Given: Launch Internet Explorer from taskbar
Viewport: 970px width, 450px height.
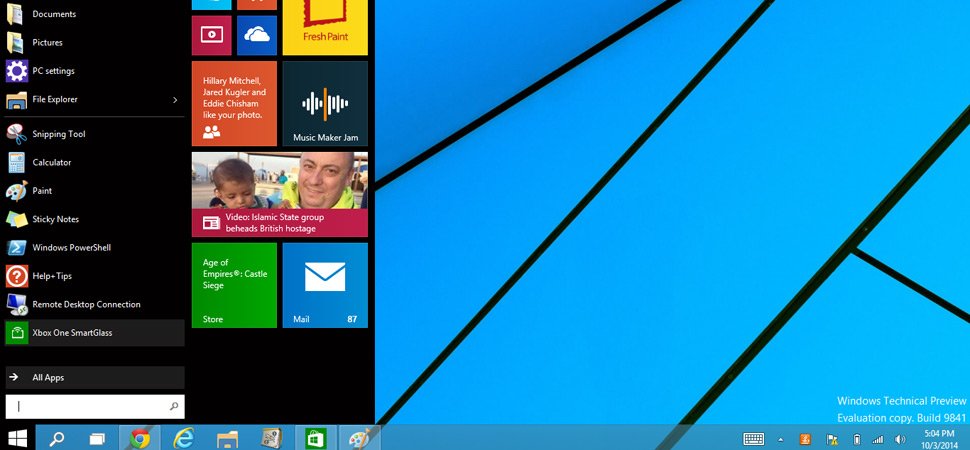Looking at the screenshot, I should 183,438.
